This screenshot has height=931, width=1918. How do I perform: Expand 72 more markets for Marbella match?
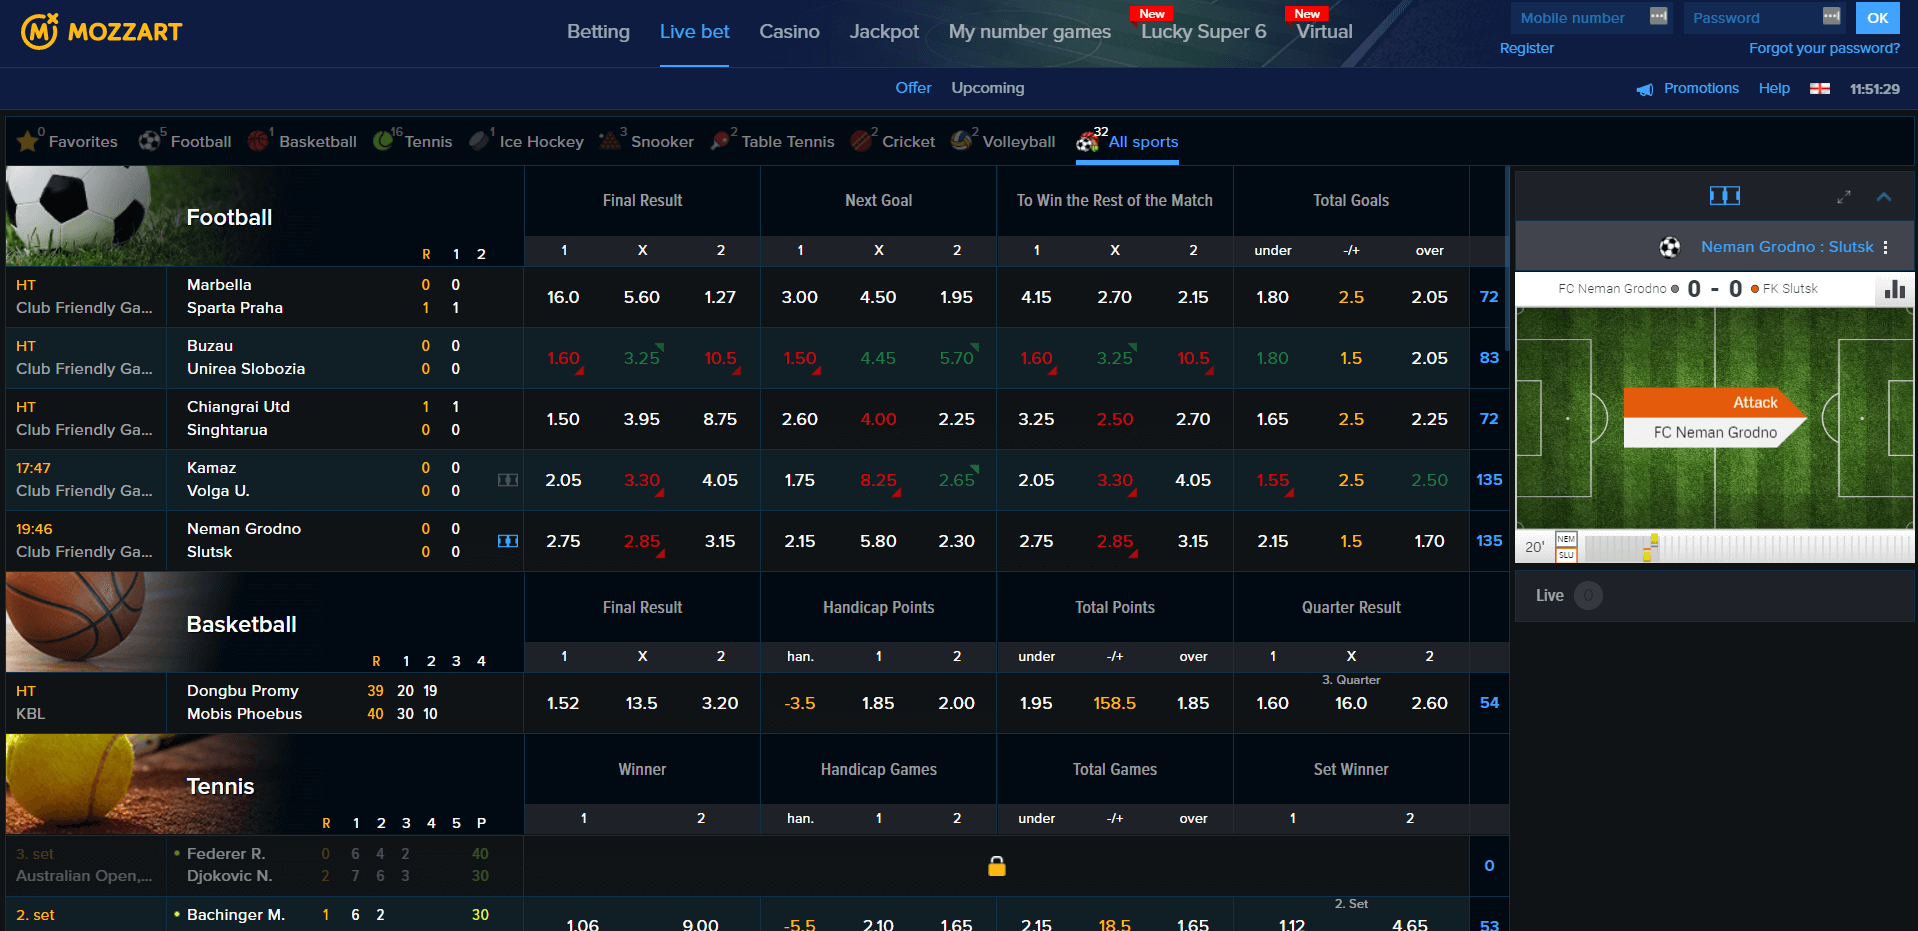(1489, 297)
